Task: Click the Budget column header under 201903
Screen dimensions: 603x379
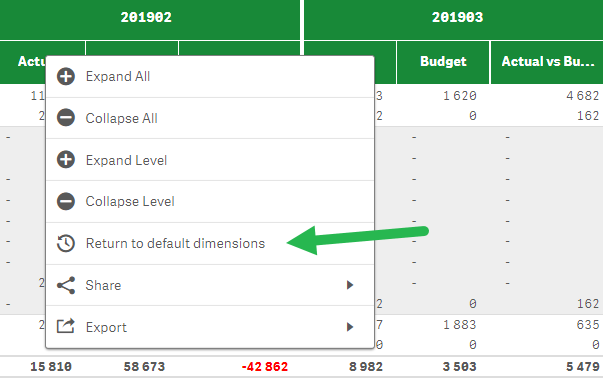Action: [x=443, y=62]
